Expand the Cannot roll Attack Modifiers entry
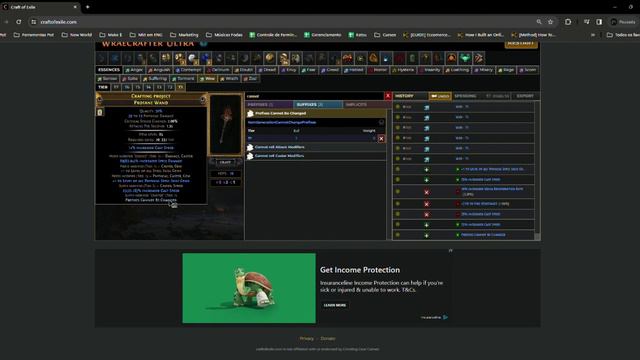 click(x=316, y=147)
